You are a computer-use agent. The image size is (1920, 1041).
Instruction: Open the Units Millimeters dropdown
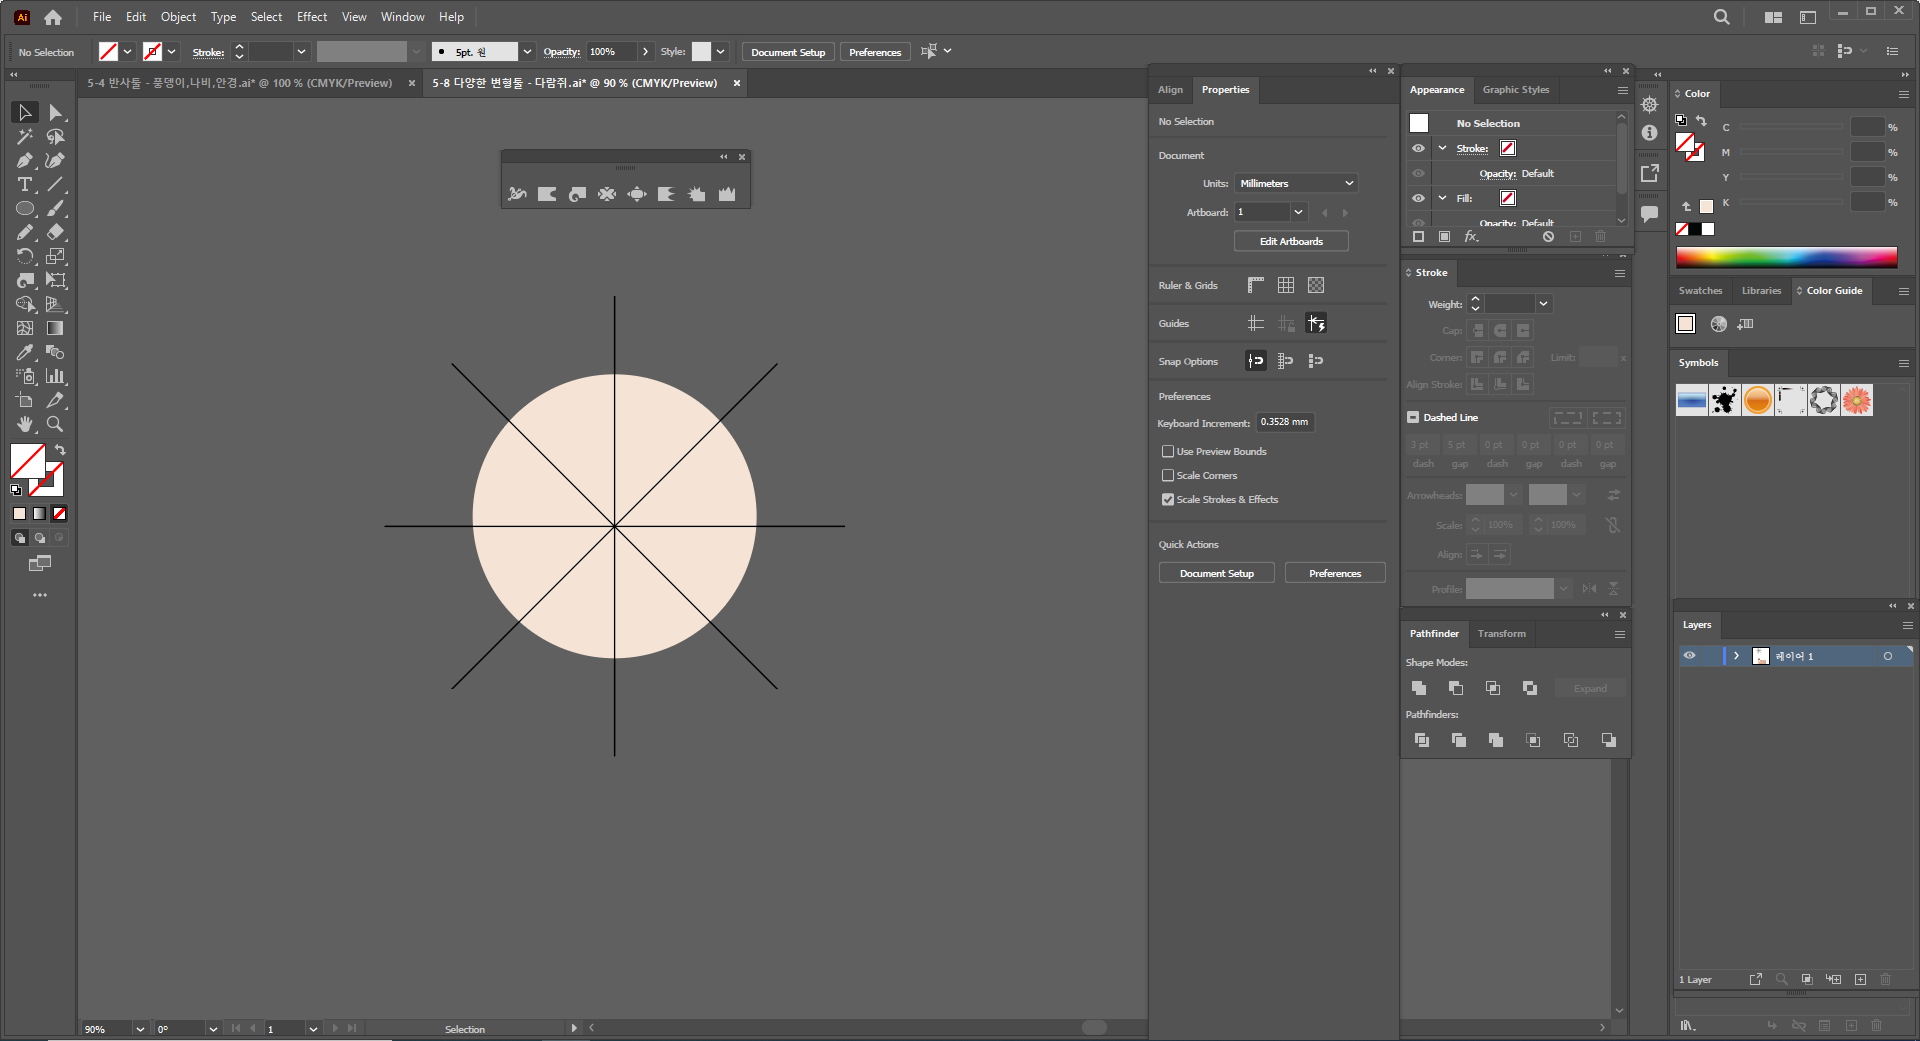click(x=1296, y=183)
